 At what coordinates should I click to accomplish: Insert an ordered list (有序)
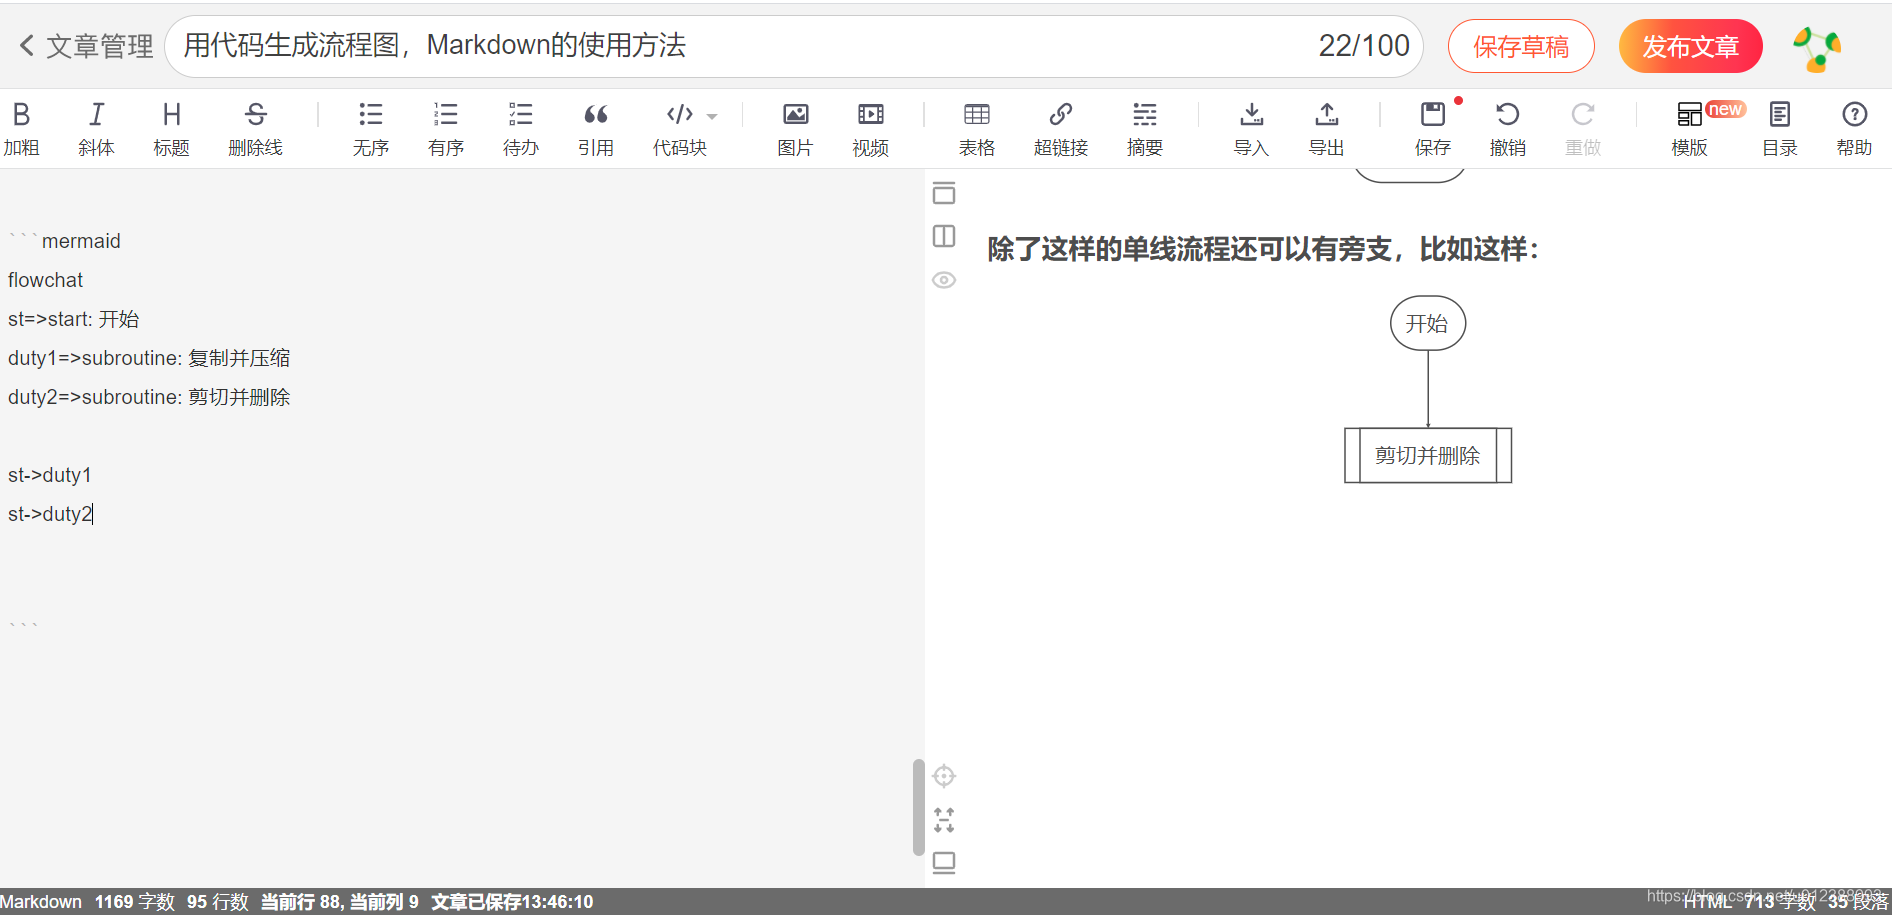point(446,129)
